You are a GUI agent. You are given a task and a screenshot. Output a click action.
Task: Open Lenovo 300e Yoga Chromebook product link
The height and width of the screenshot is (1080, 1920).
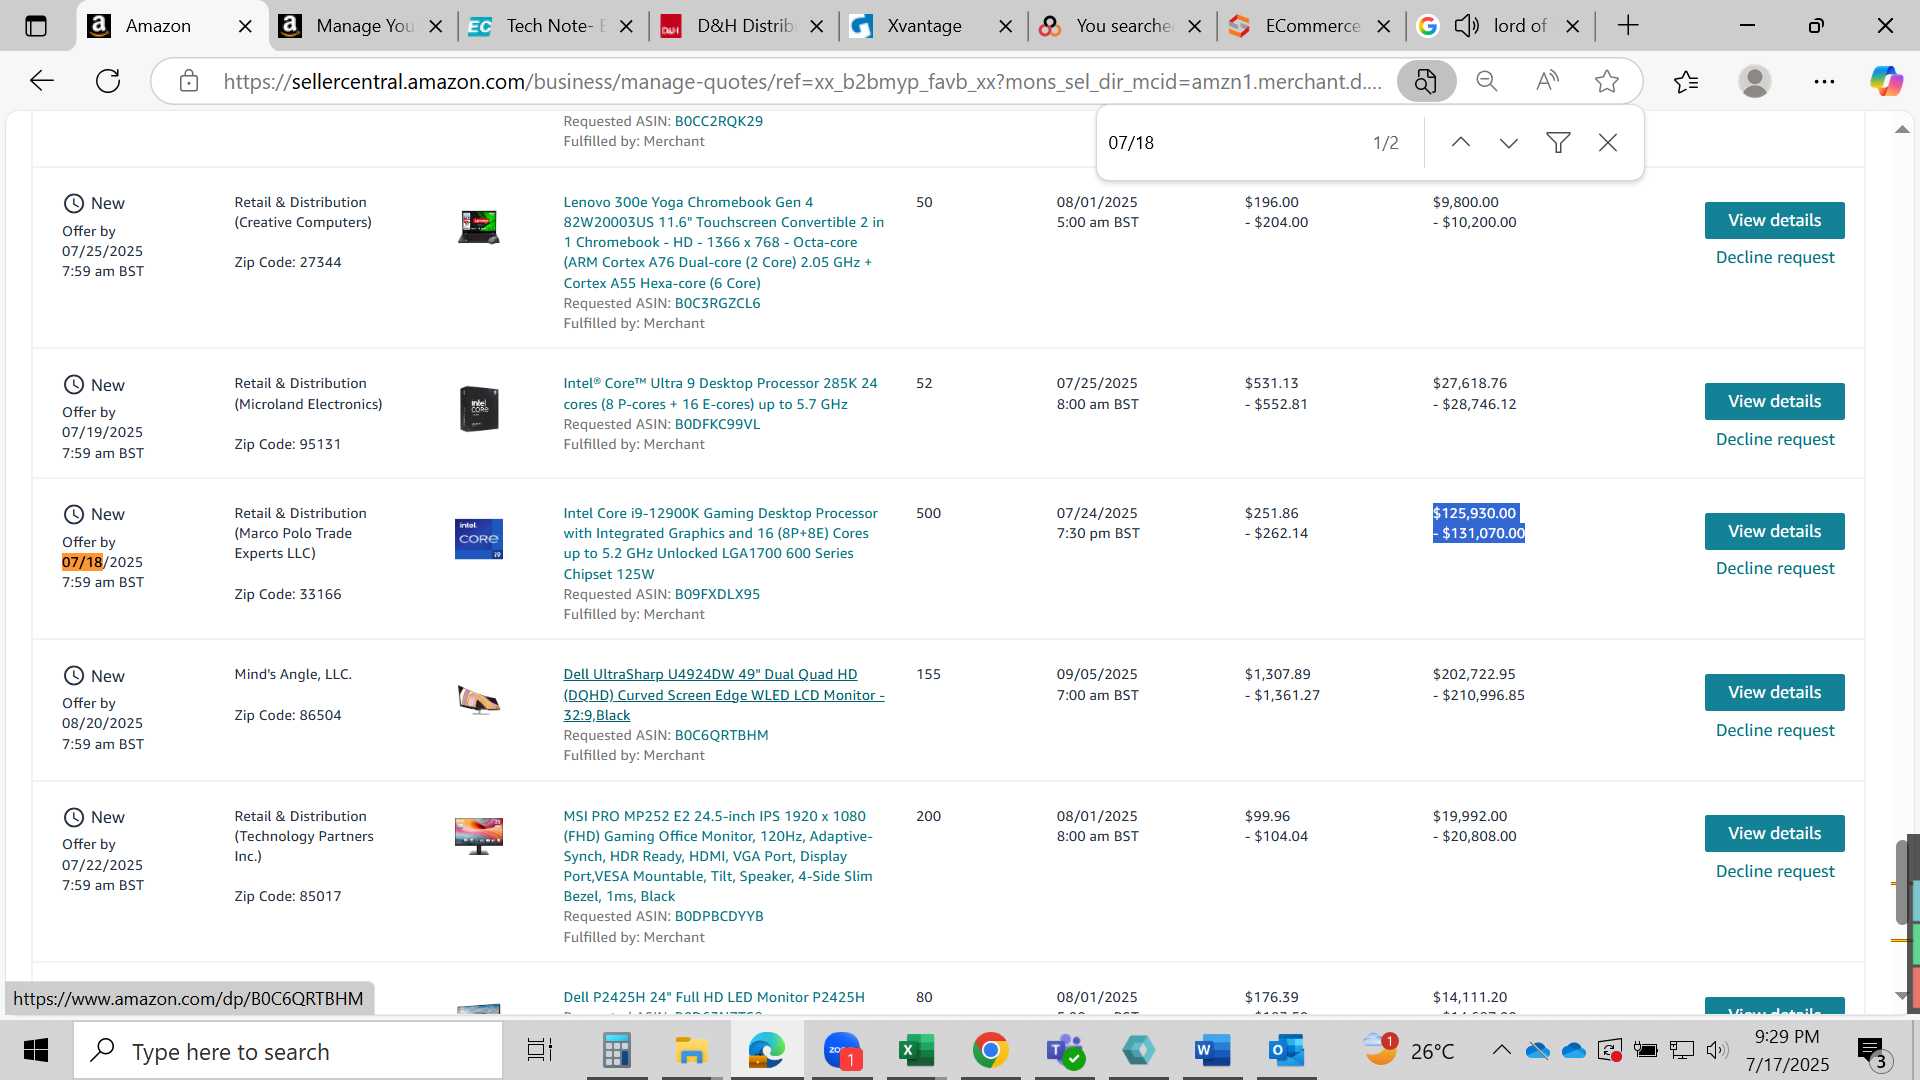pyautogui.click(x=723, y=242)
